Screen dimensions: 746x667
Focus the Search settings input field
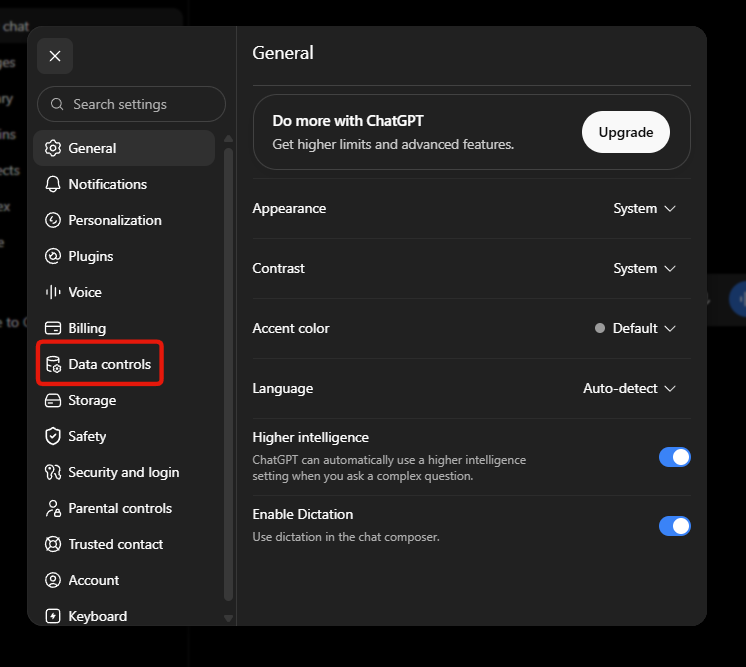[131, 104]
